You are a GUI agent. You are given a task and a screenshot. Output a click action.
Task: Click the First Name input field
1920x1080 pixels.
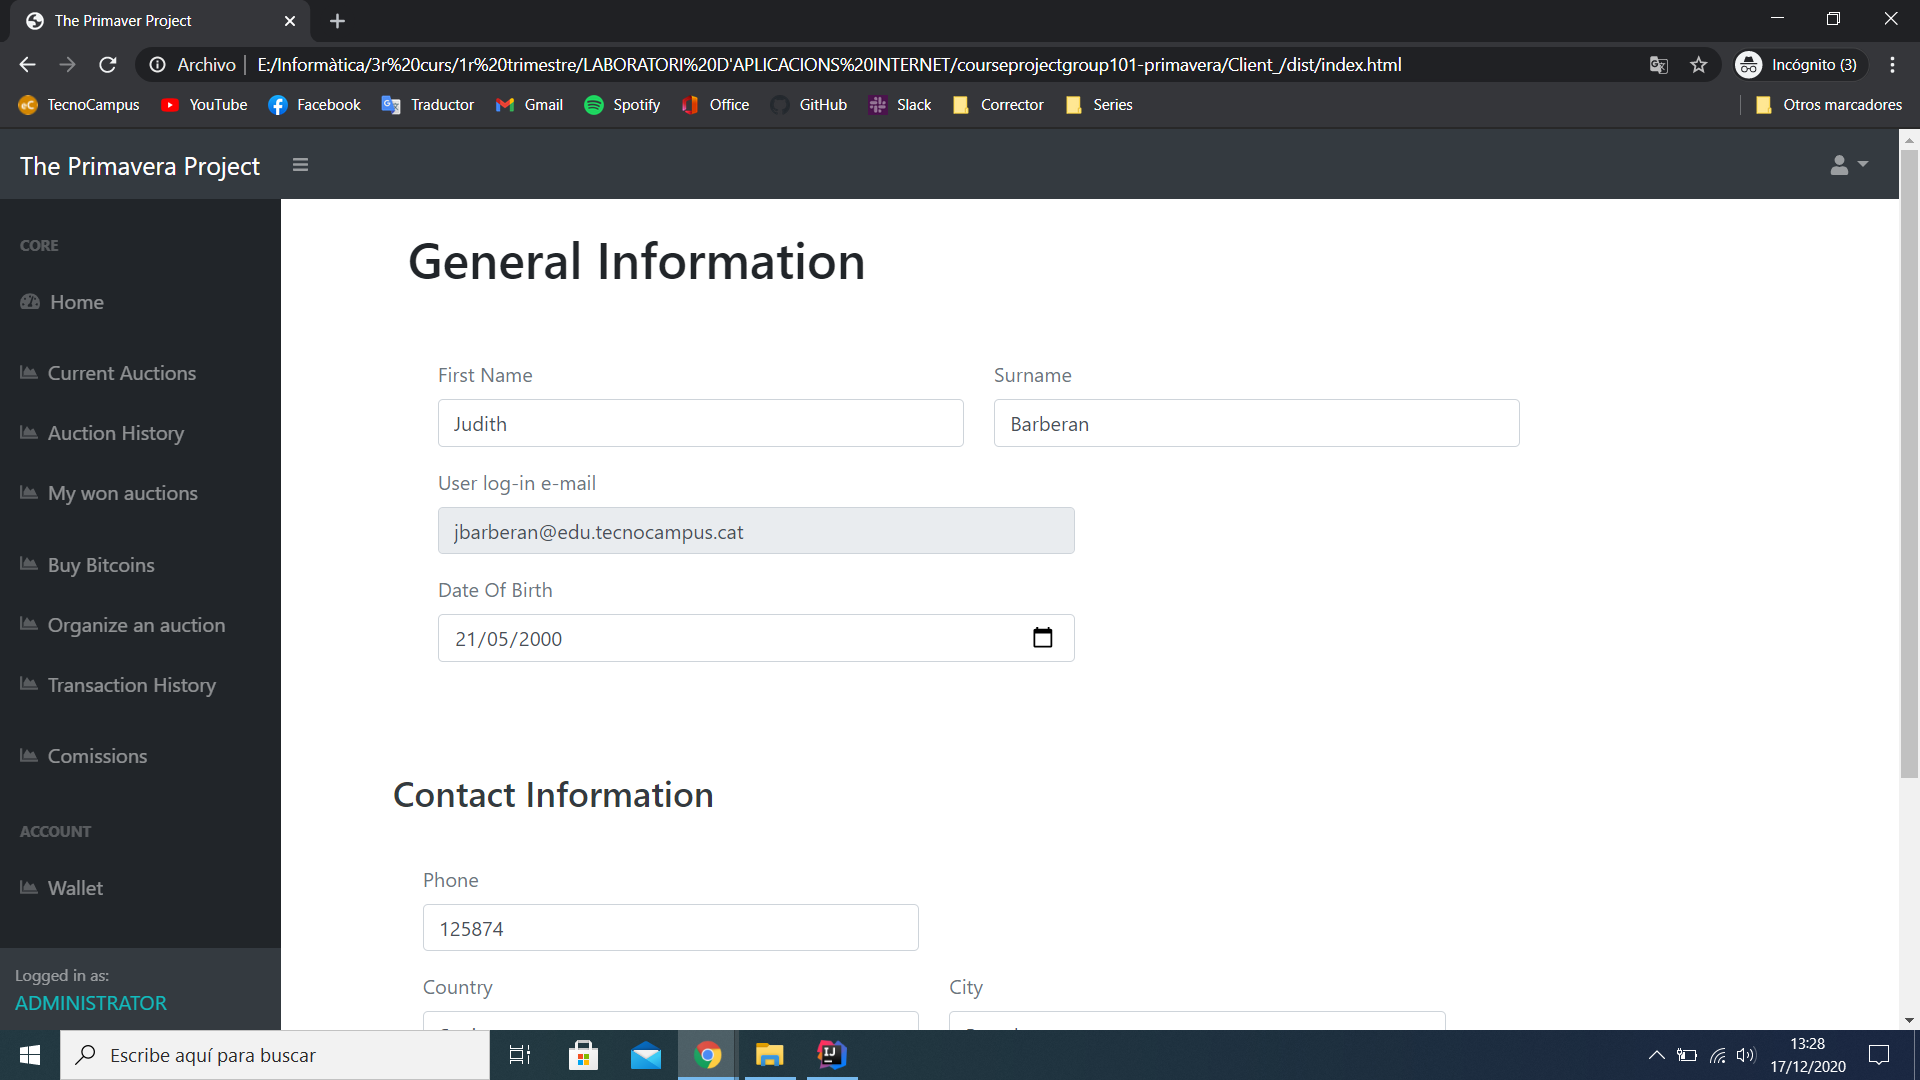coord(699,423)
